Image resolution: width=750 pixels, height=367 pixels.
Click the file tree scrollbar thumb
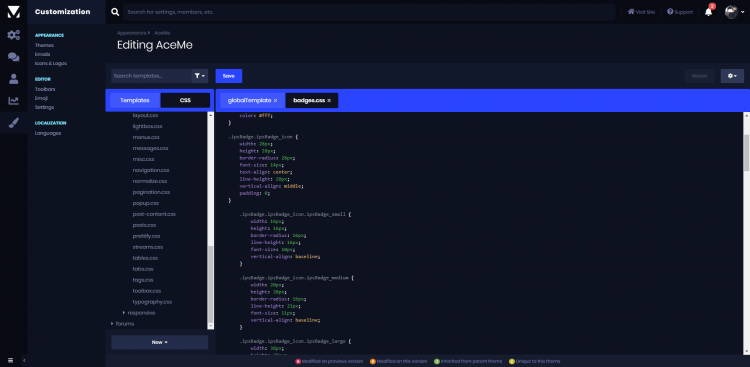tap(210, 284)
